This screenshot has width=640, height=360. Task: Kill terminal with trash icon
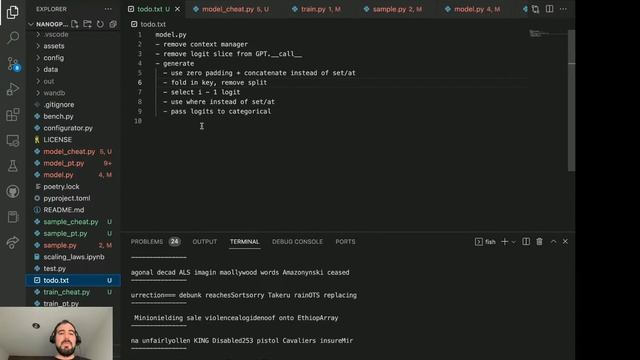click(540, 242)
